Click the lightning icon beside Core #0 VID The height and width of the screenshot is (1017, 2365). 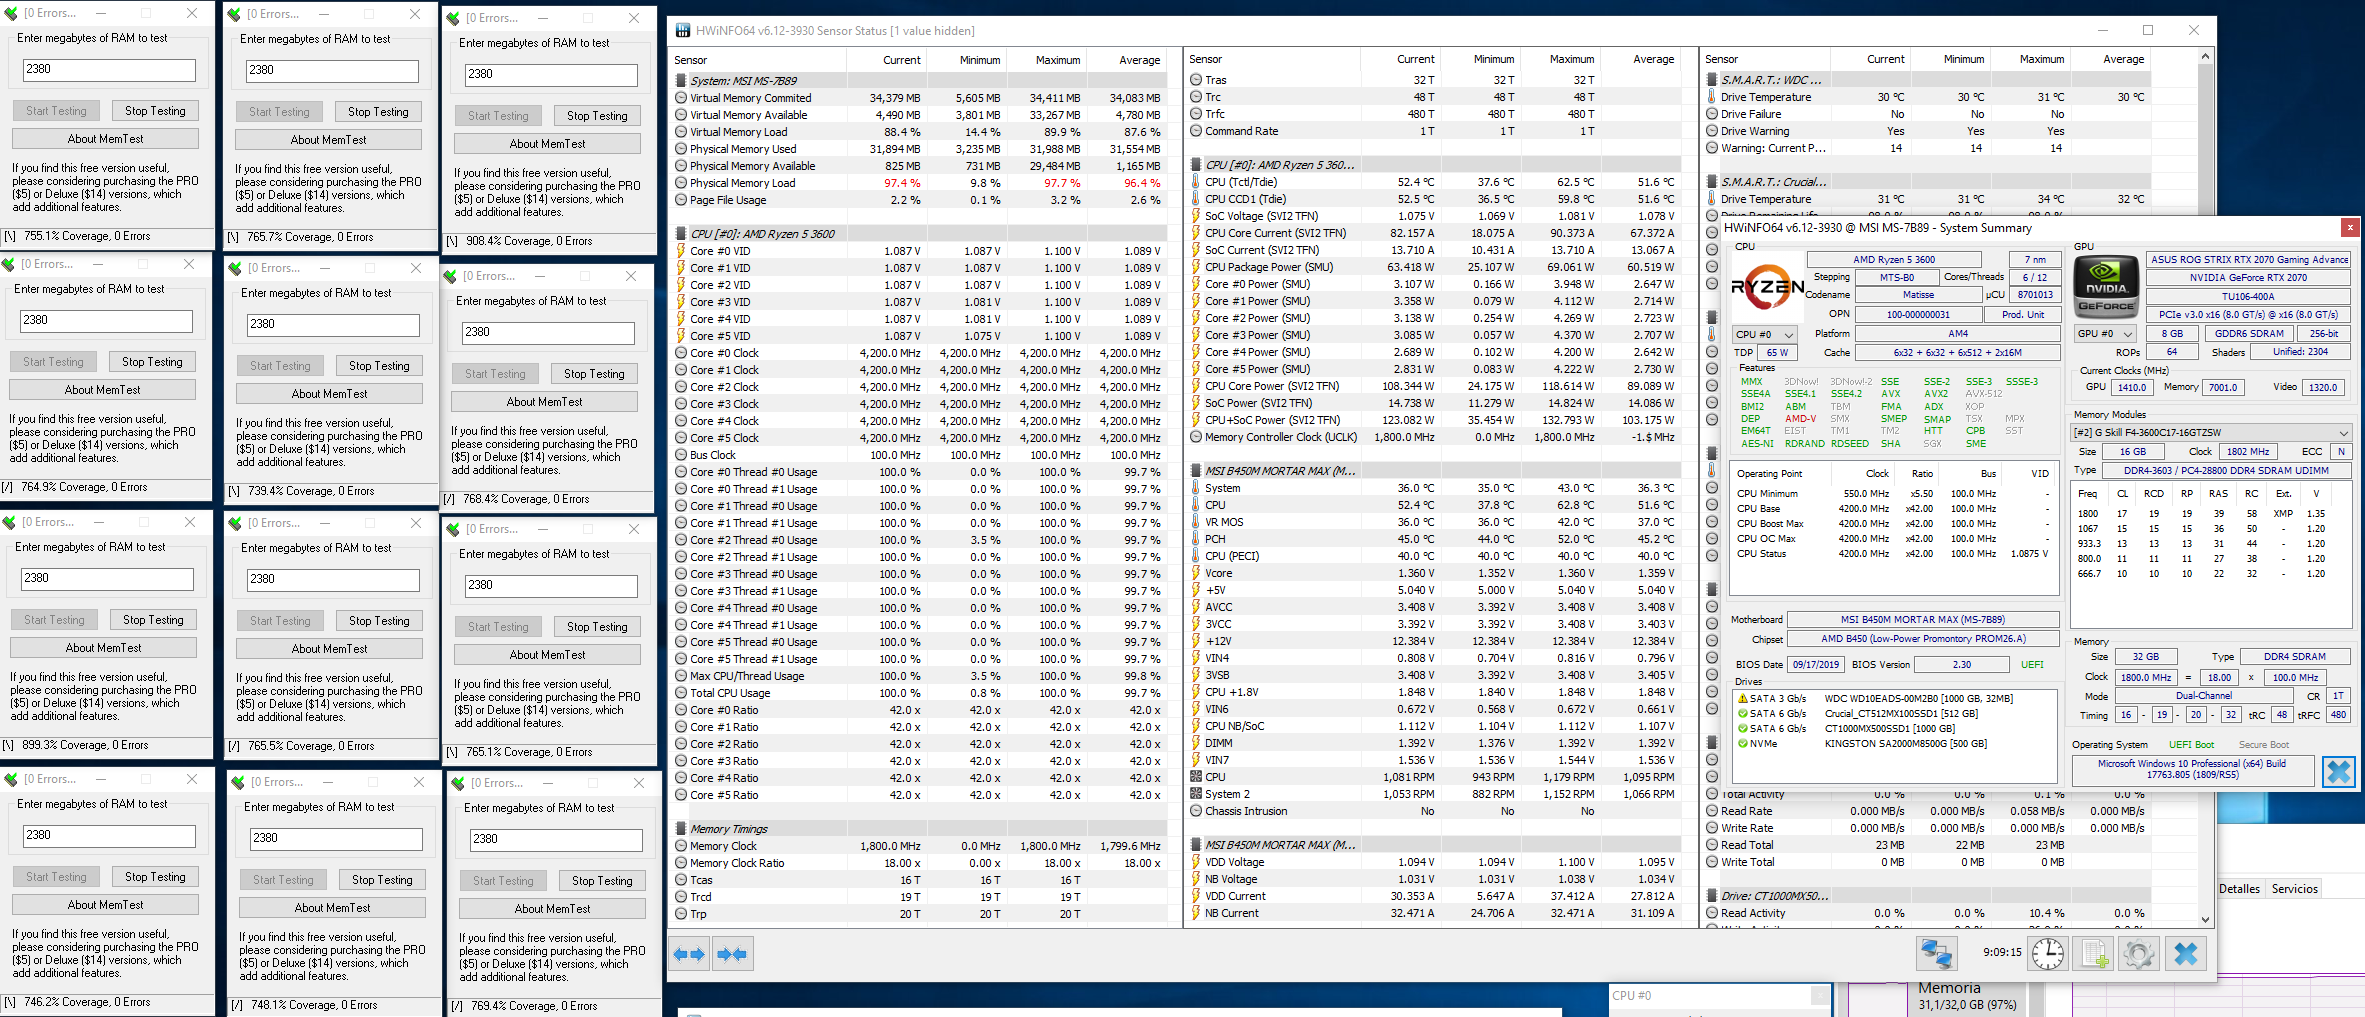tap(680, 252)
